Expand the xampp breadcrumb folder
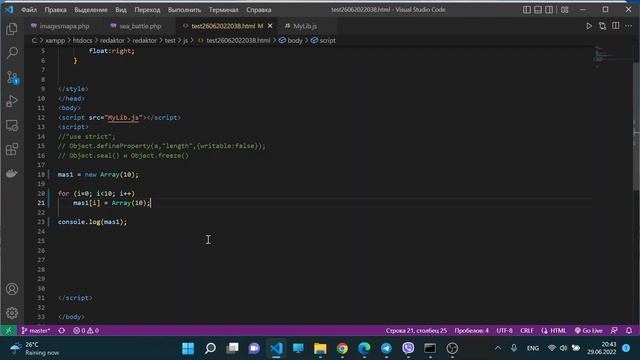 (55, 40)
